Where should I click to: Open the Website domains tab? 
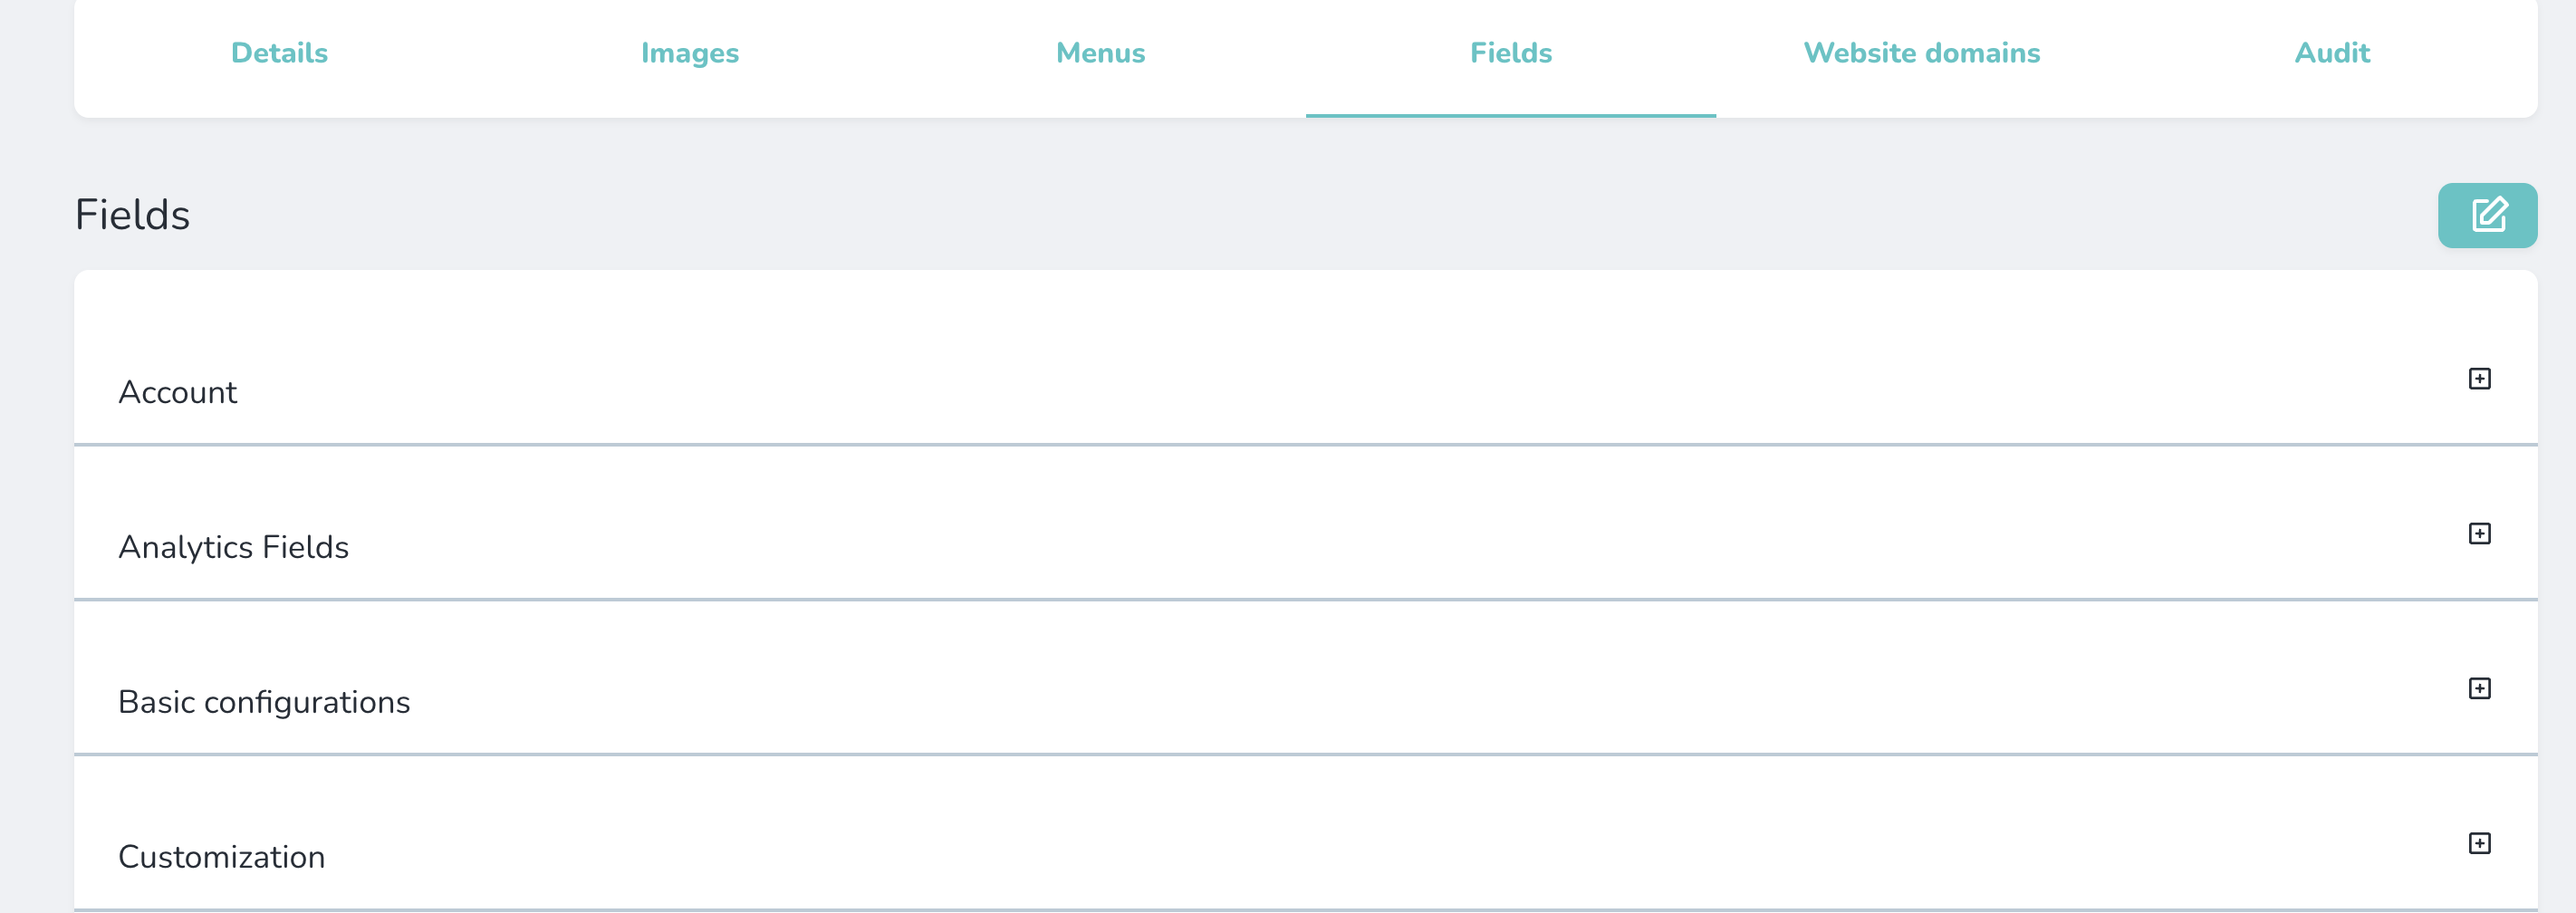click(1921, 53)
